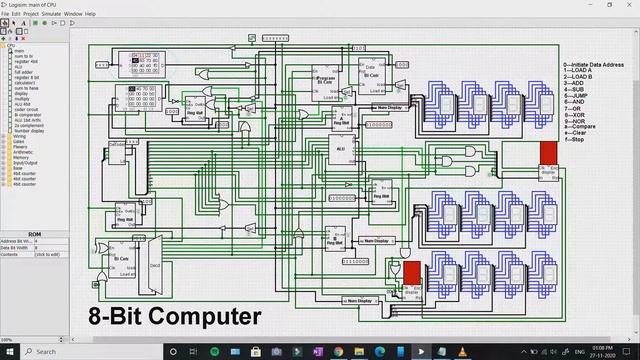The width and height of the screenshot is (640, 360).
Task: Edit the Address Bit Width value
Action: pos(51,241)
